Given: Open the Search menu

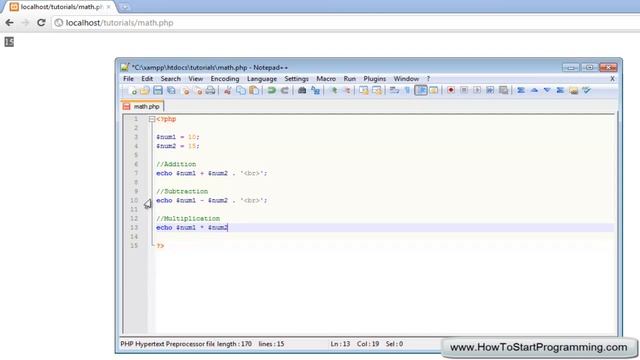Looking at the screenshot, I should tap(171, 79).
